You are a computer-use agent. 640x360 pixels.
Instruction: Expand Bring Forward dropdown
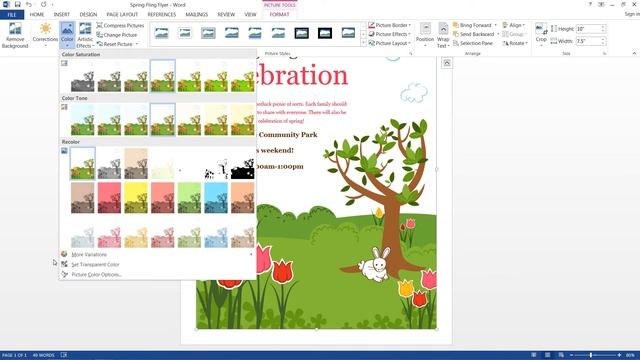496,25
